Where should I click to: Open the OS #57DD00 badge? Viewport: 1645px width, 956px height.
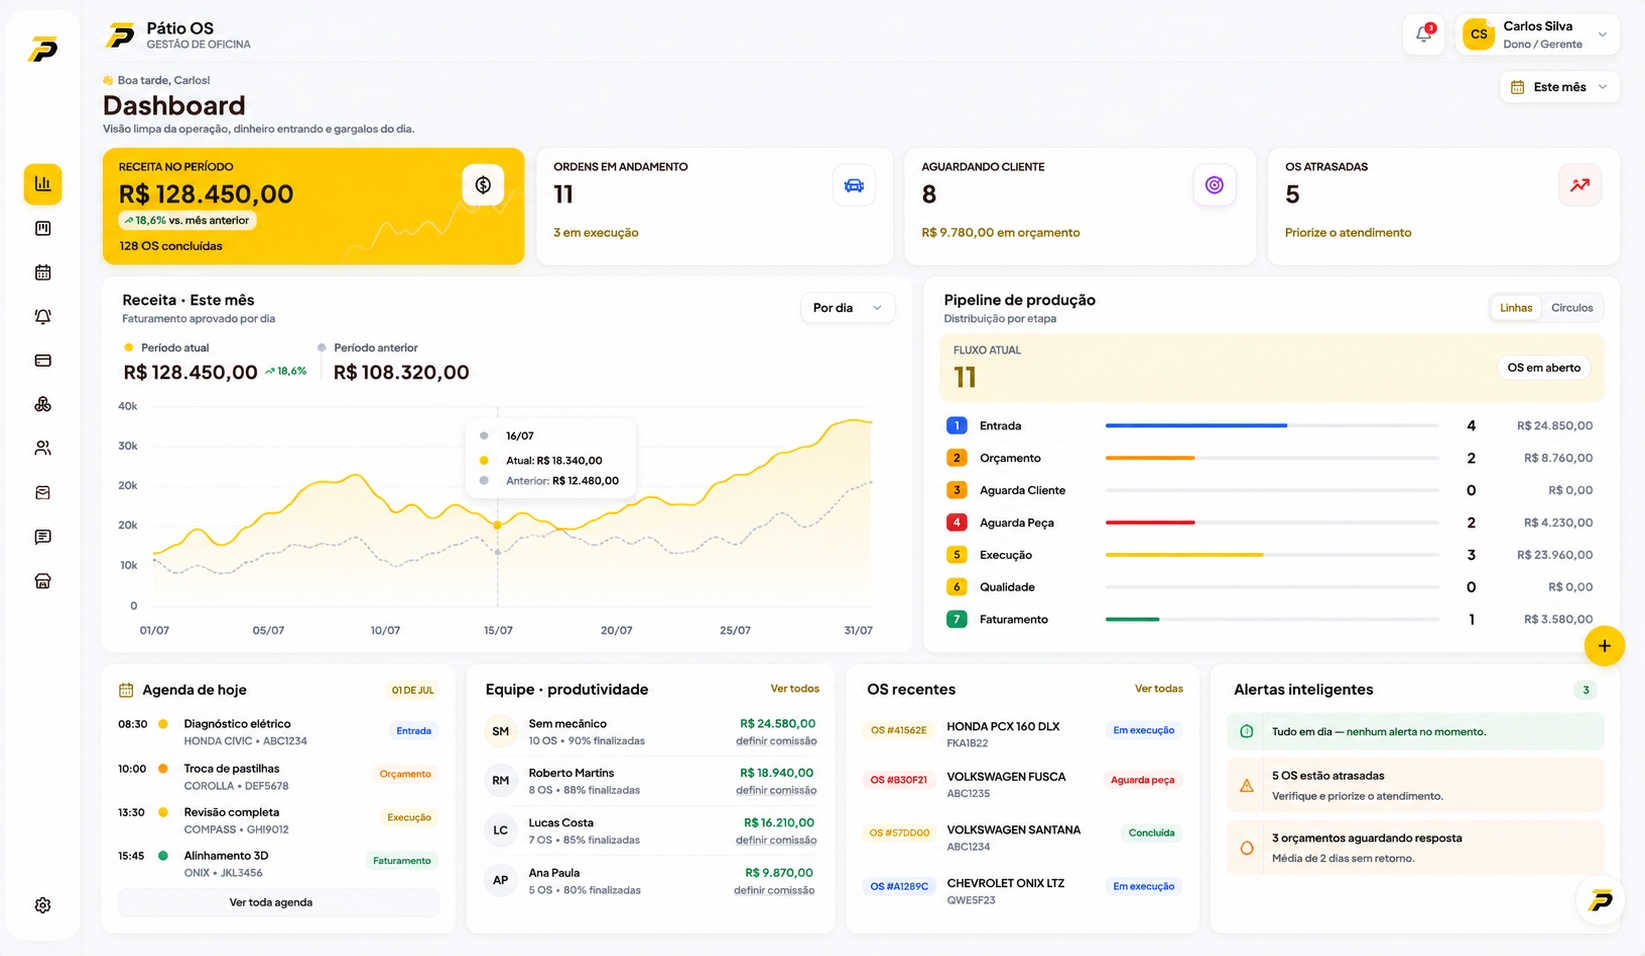898,833
